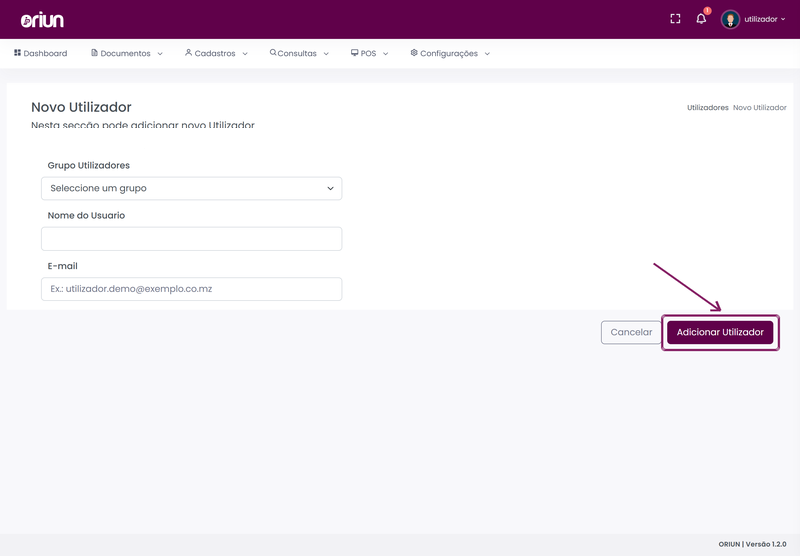Open the Utilizadores breadcrumb link

(707, 108)
